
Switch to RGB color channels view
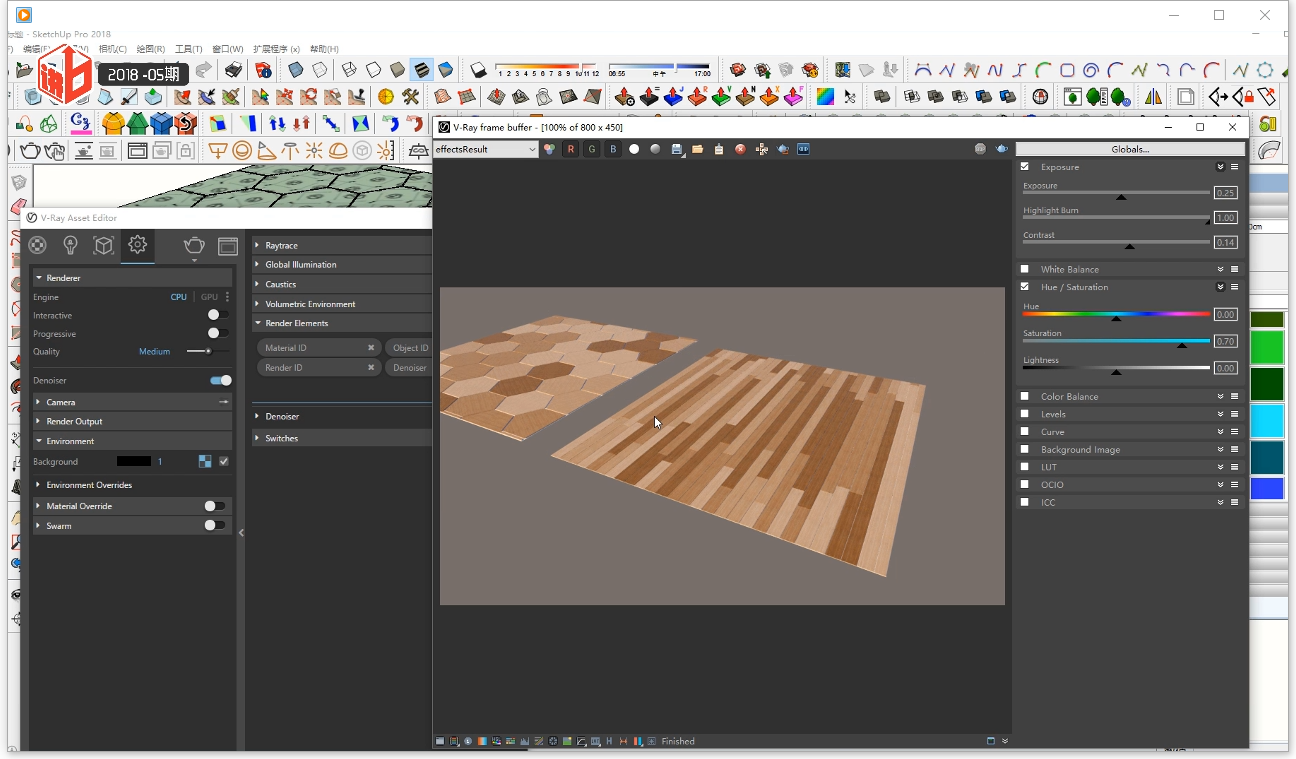click(549, 149)
